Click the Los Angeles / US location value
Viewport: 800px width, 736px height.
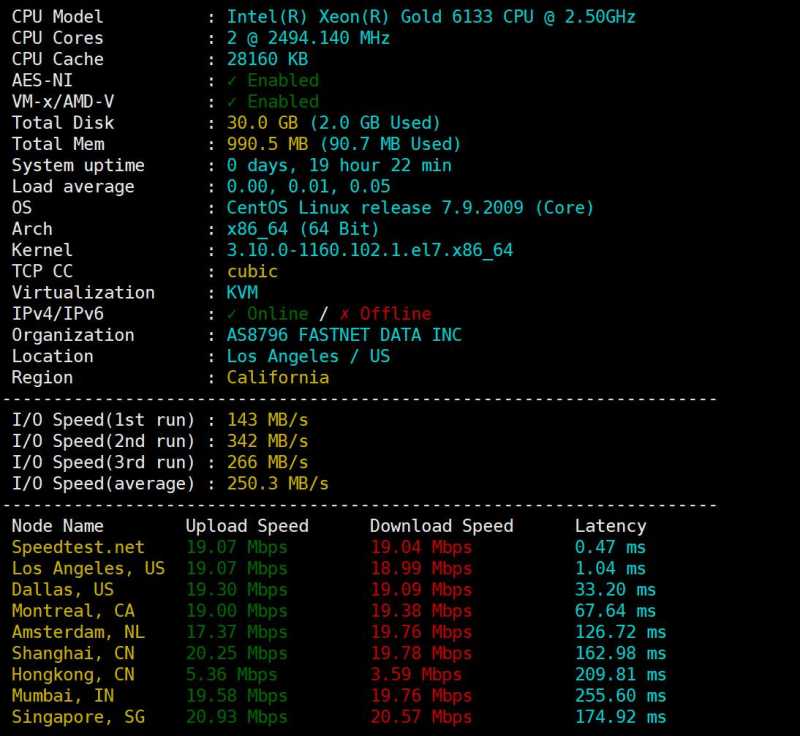(x=308, y=356)
